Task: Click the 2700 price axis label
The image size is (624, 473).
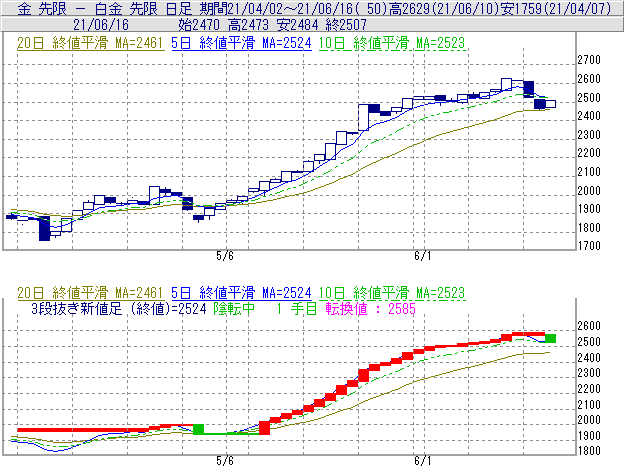Action: 589,60
